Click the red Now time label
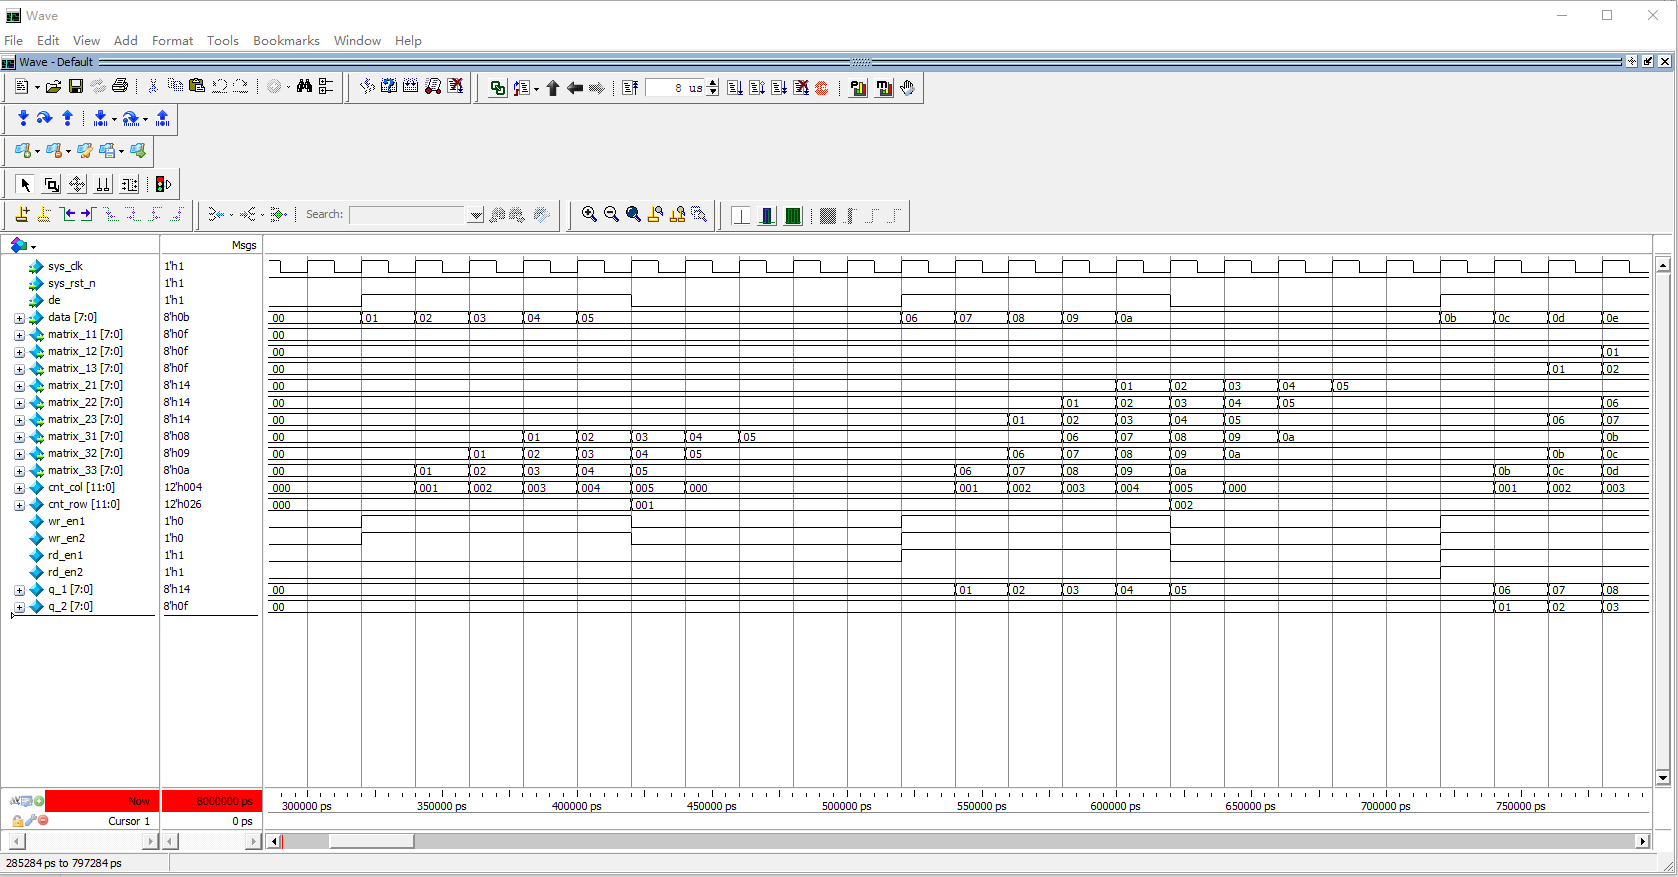 point(101,801)
